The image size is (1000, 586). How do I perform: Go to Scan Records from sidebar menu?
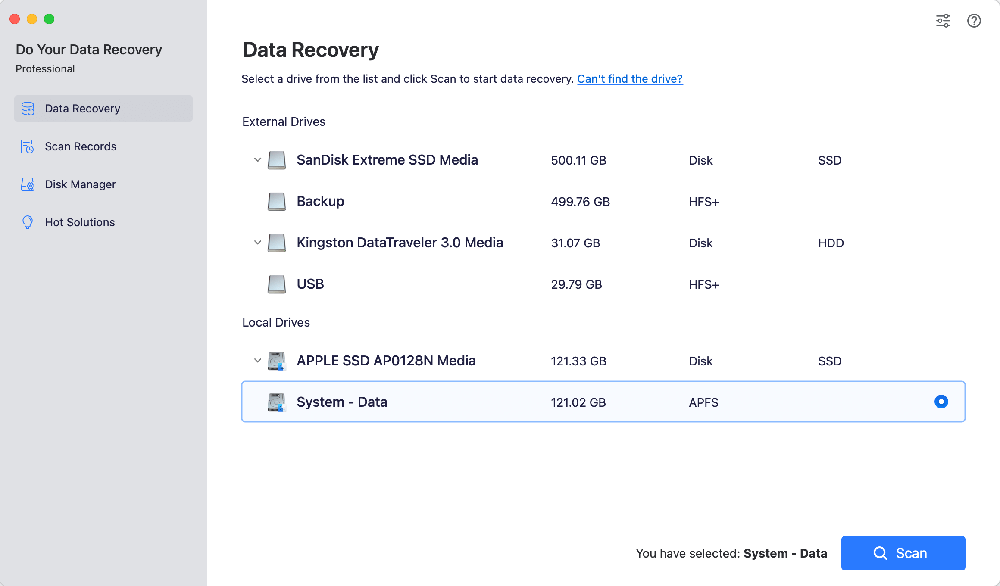(79, 146)
